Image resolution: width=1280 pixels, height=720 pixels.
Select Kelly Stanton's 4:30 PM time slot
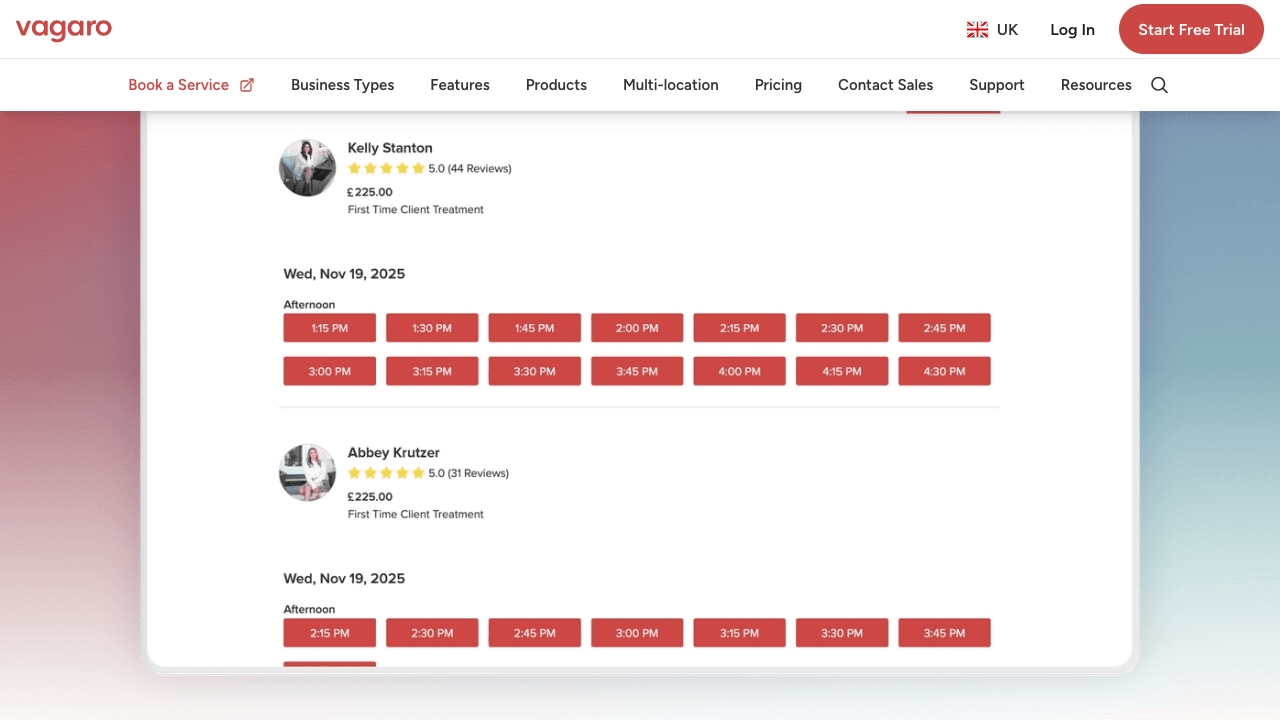point(944,371)
